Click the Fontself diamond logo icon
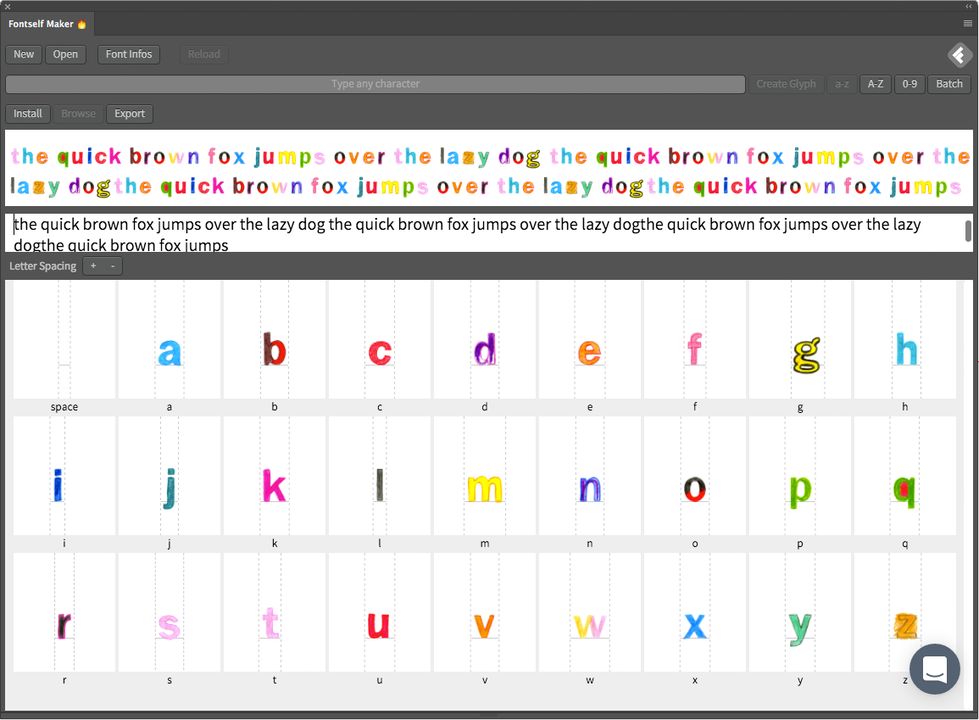Screen dimensions: 979x720 click(x=958, y=55)
